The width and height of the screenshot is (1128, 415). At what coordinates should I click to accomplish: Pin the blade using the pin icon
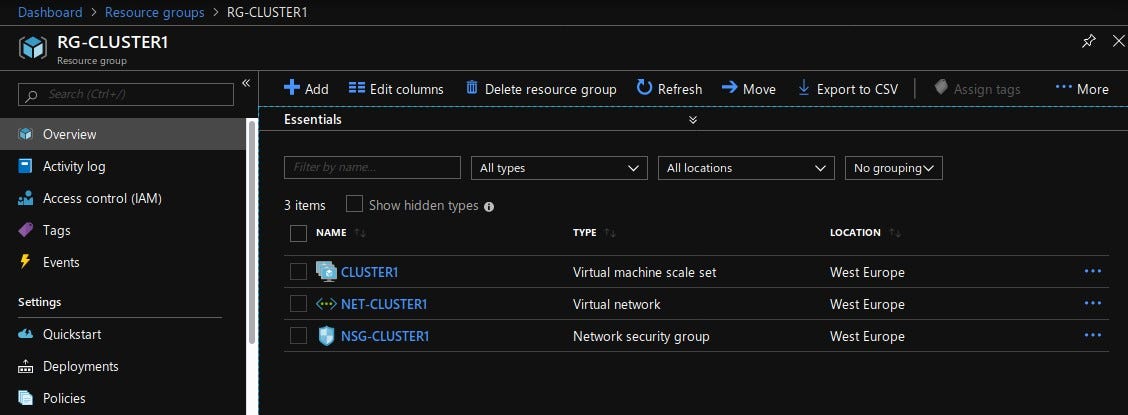[1088, 42]
